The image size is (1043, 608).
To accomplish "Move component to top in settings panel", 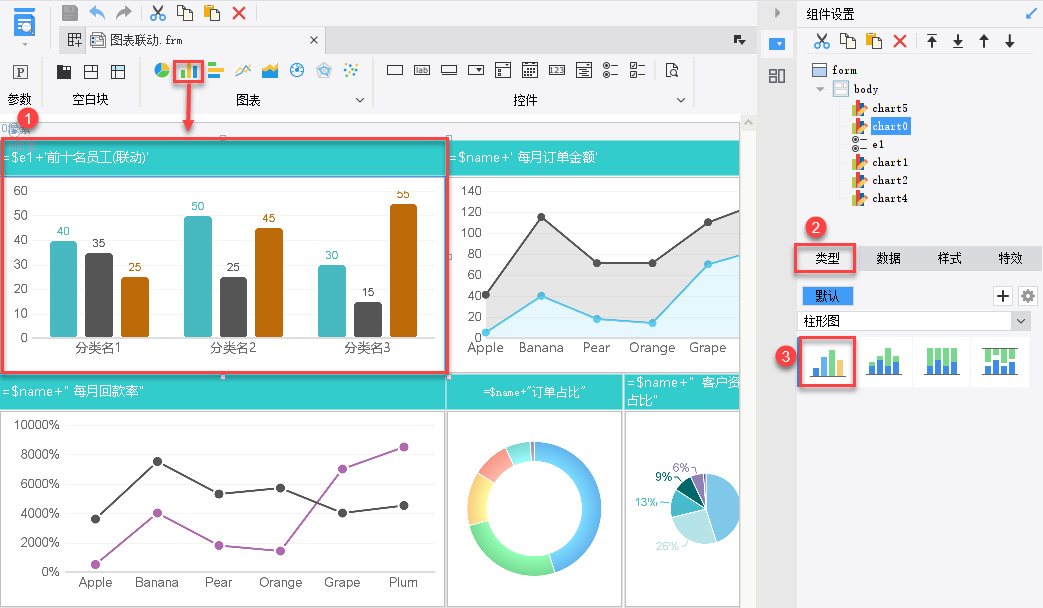I will (932, 41).
